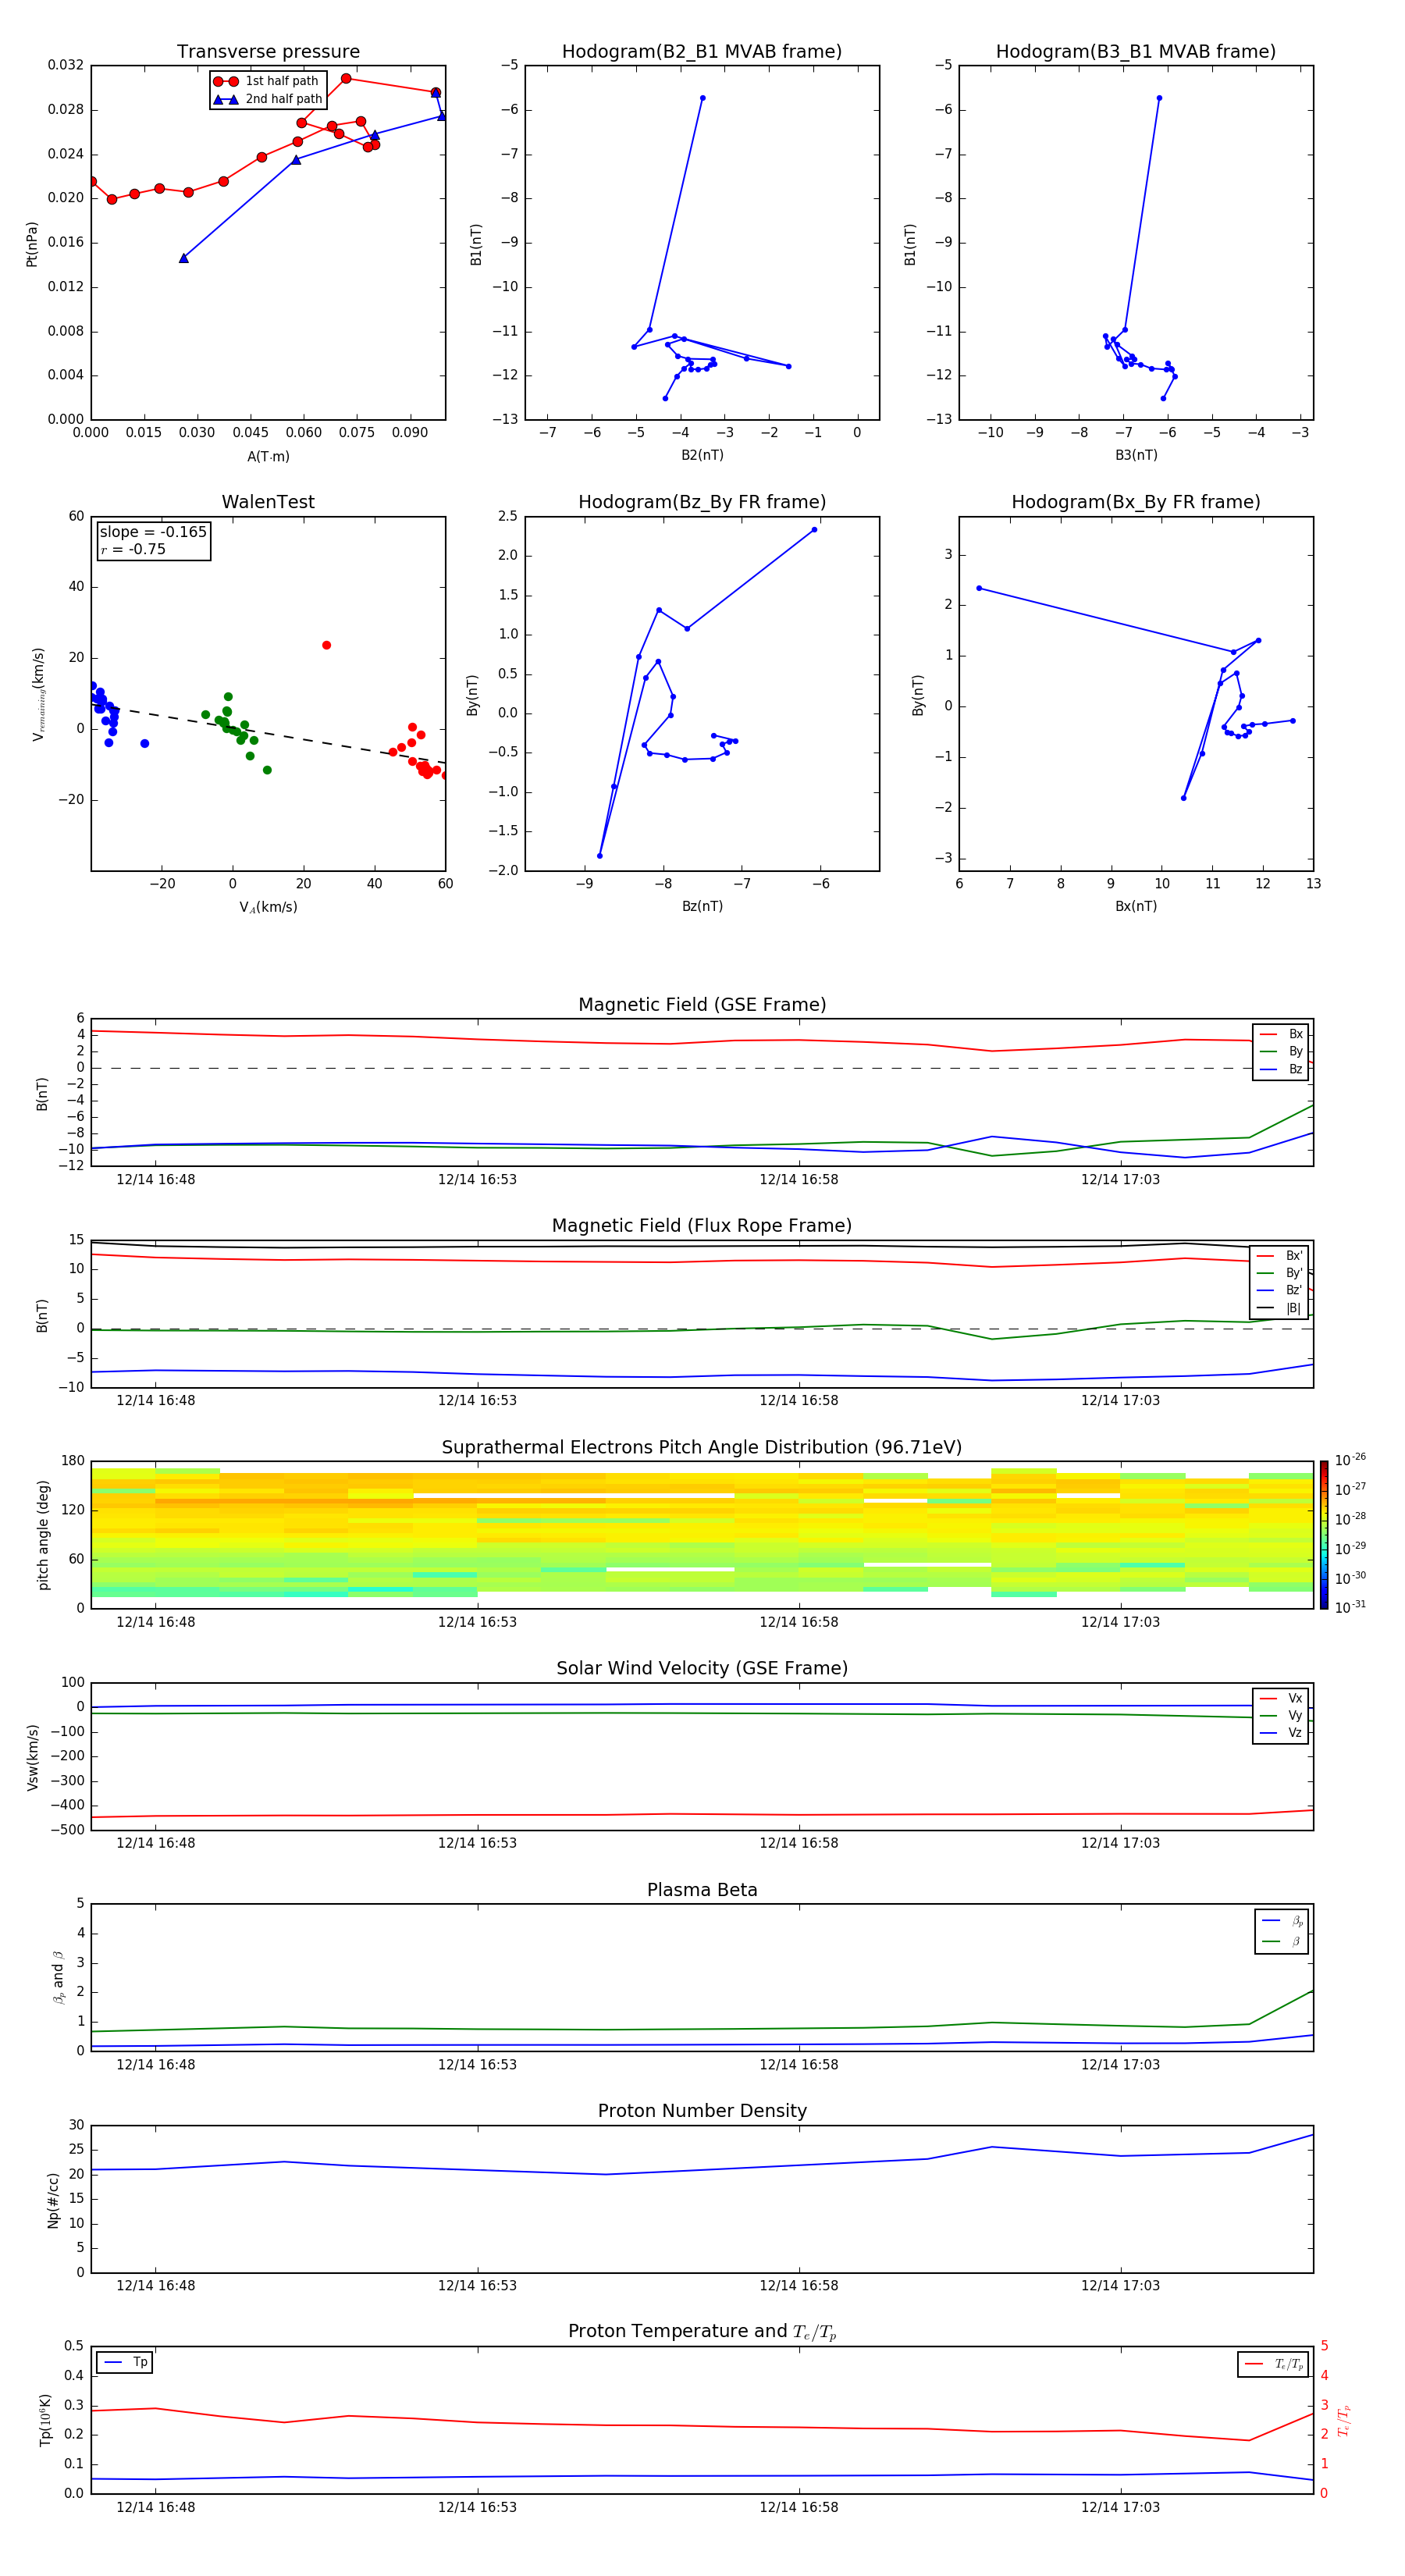Click the 'Hodogram(Bx_By FR frame)' title

[x=1136, y=502]
